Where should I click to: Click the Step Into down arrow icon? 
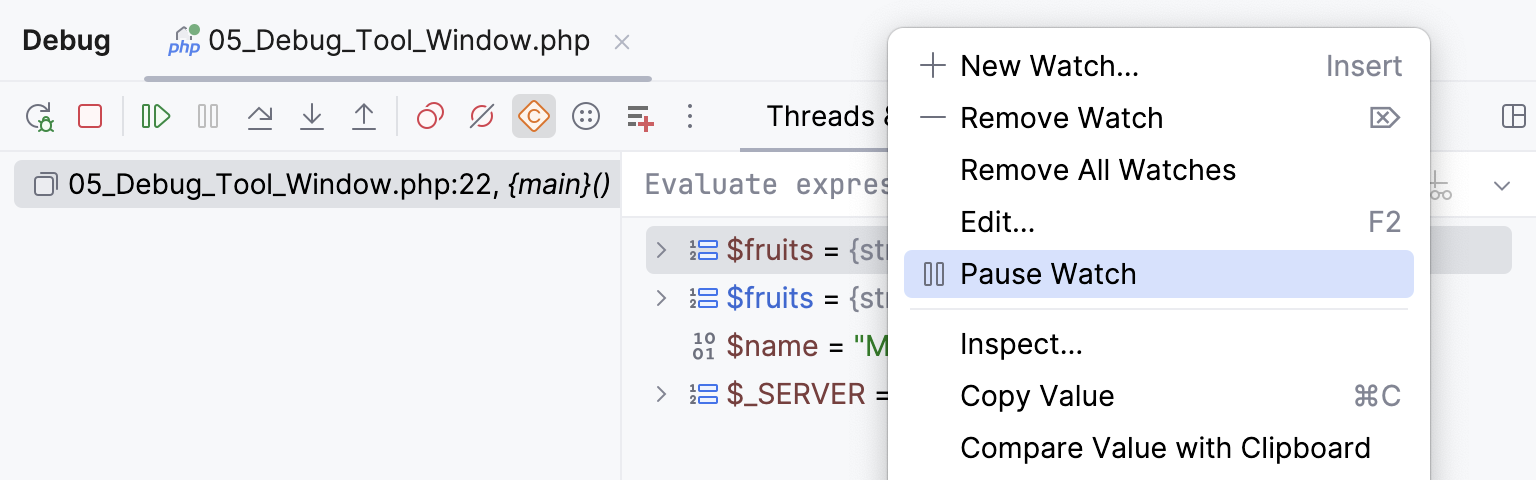(x=312, y=117)
